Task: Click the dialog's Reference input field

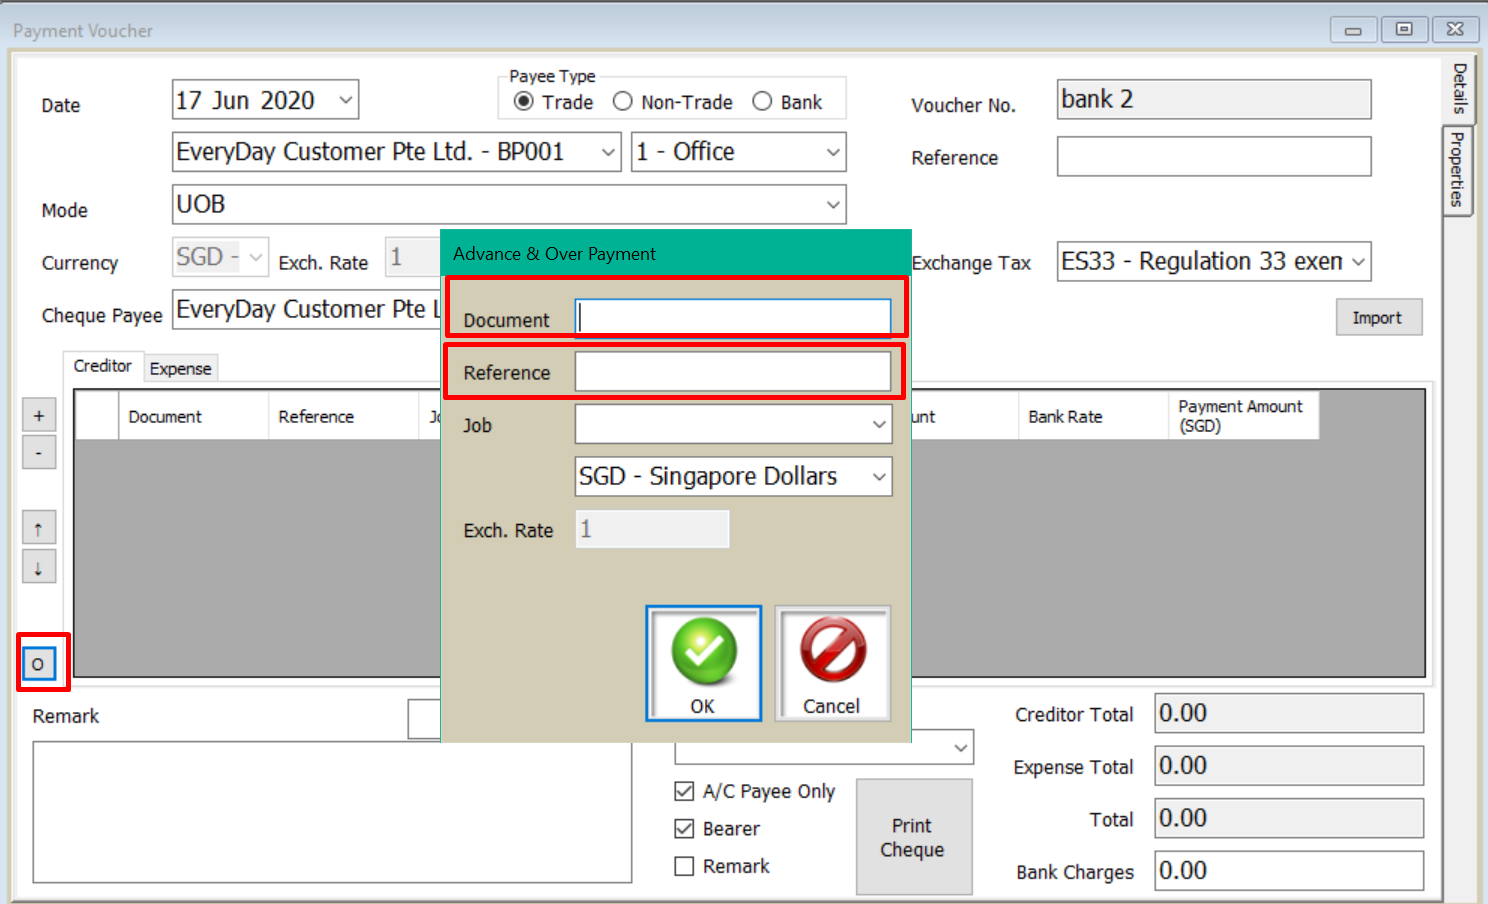Action: click(x=732, y=372)
